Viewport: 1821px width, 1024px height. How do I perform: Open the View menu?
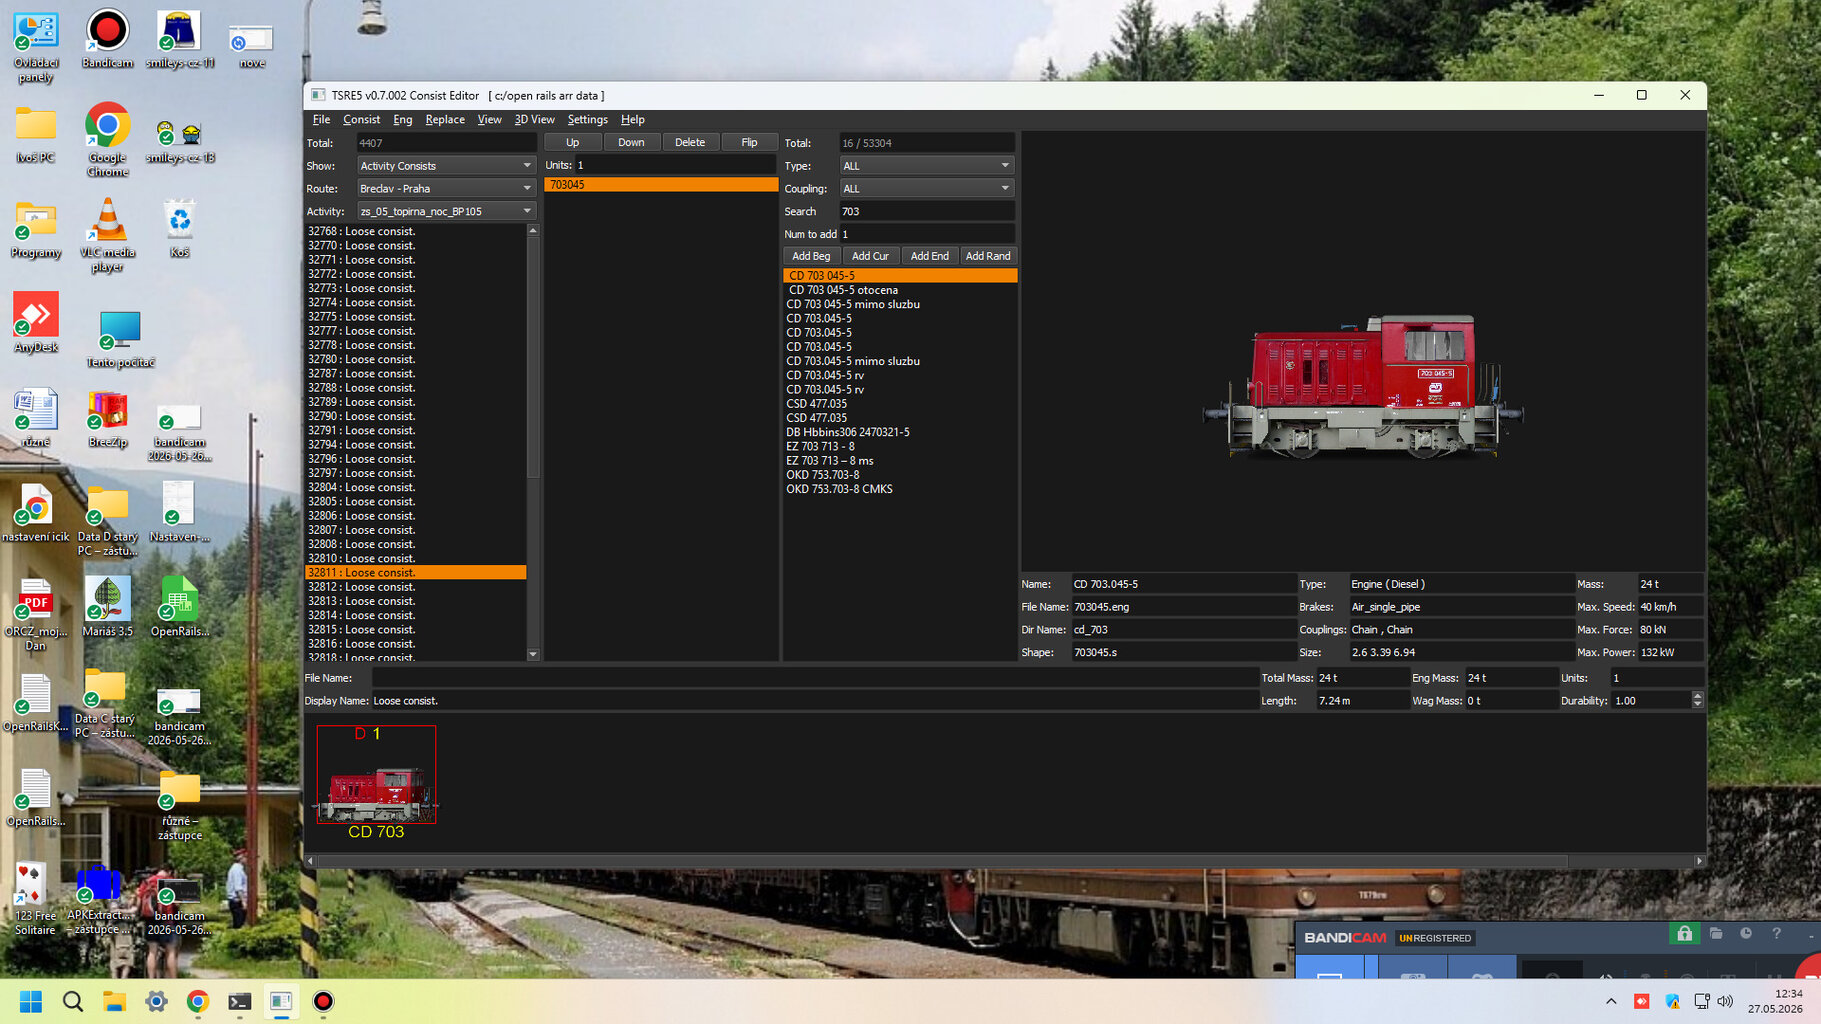click(x=489, y=119)
